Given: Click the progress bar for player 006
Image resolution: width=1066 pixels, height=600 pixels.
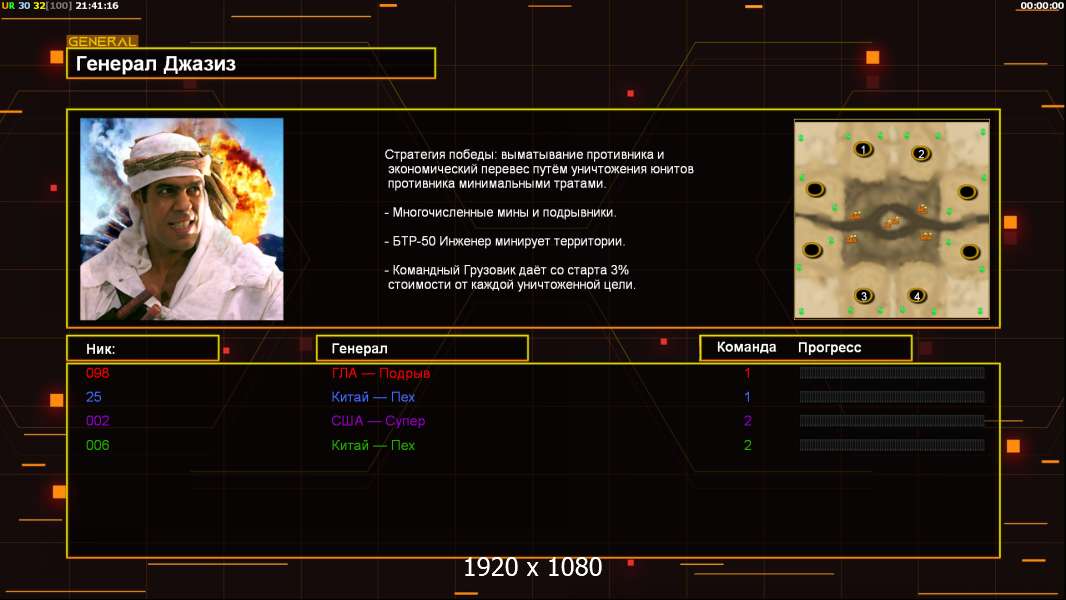Looking at the screenshot, I should pyautogui.click(x=892, y=445).
